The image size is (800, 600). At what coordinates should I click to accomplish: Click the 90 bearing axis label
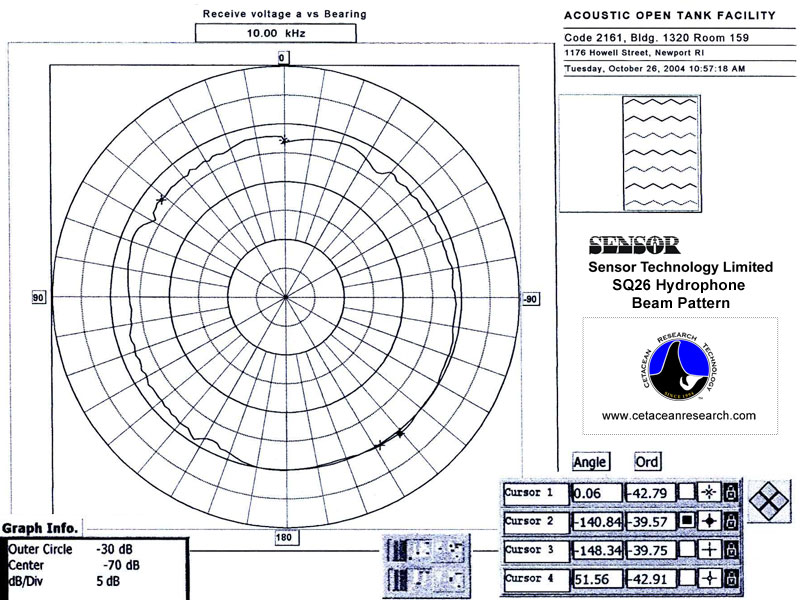coord(39,298)
